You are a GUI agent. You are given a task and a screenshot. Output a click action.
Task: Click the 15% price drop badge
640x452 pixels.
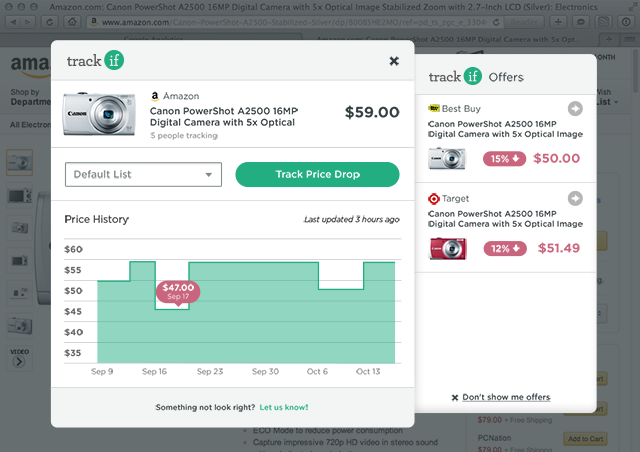click(x=504, y=158)
